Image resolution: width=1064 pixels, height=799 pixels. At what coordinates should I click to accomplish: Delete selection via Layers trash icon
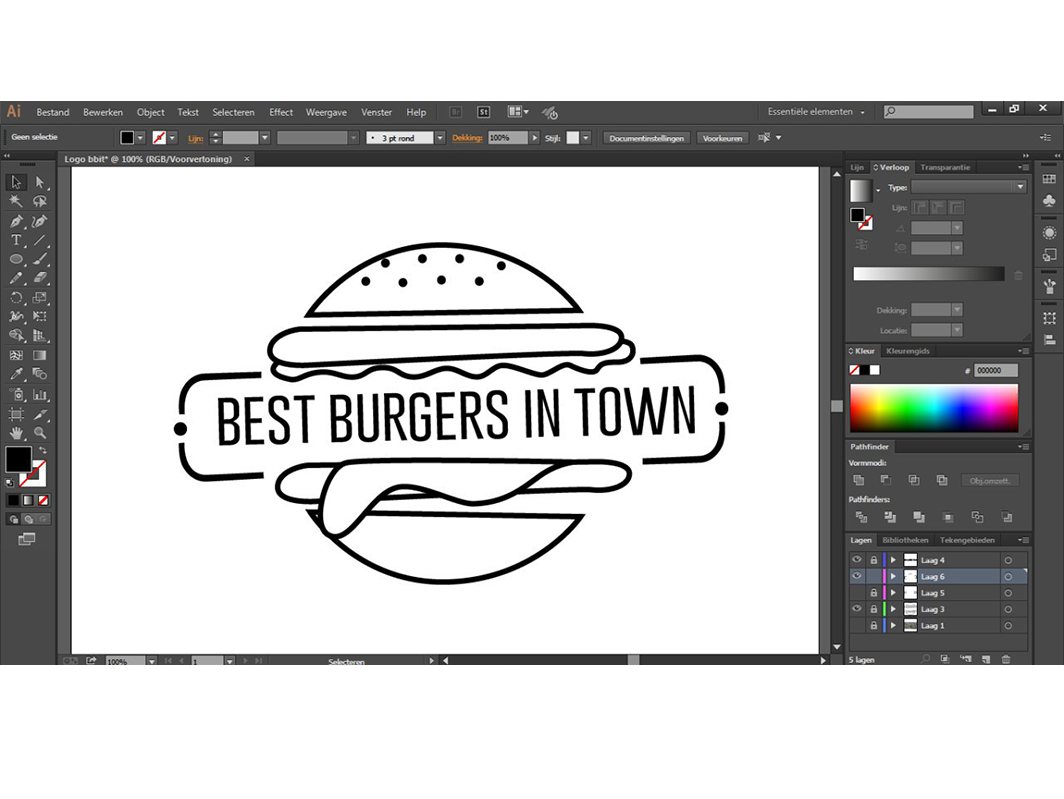(x=1006, y=659)
